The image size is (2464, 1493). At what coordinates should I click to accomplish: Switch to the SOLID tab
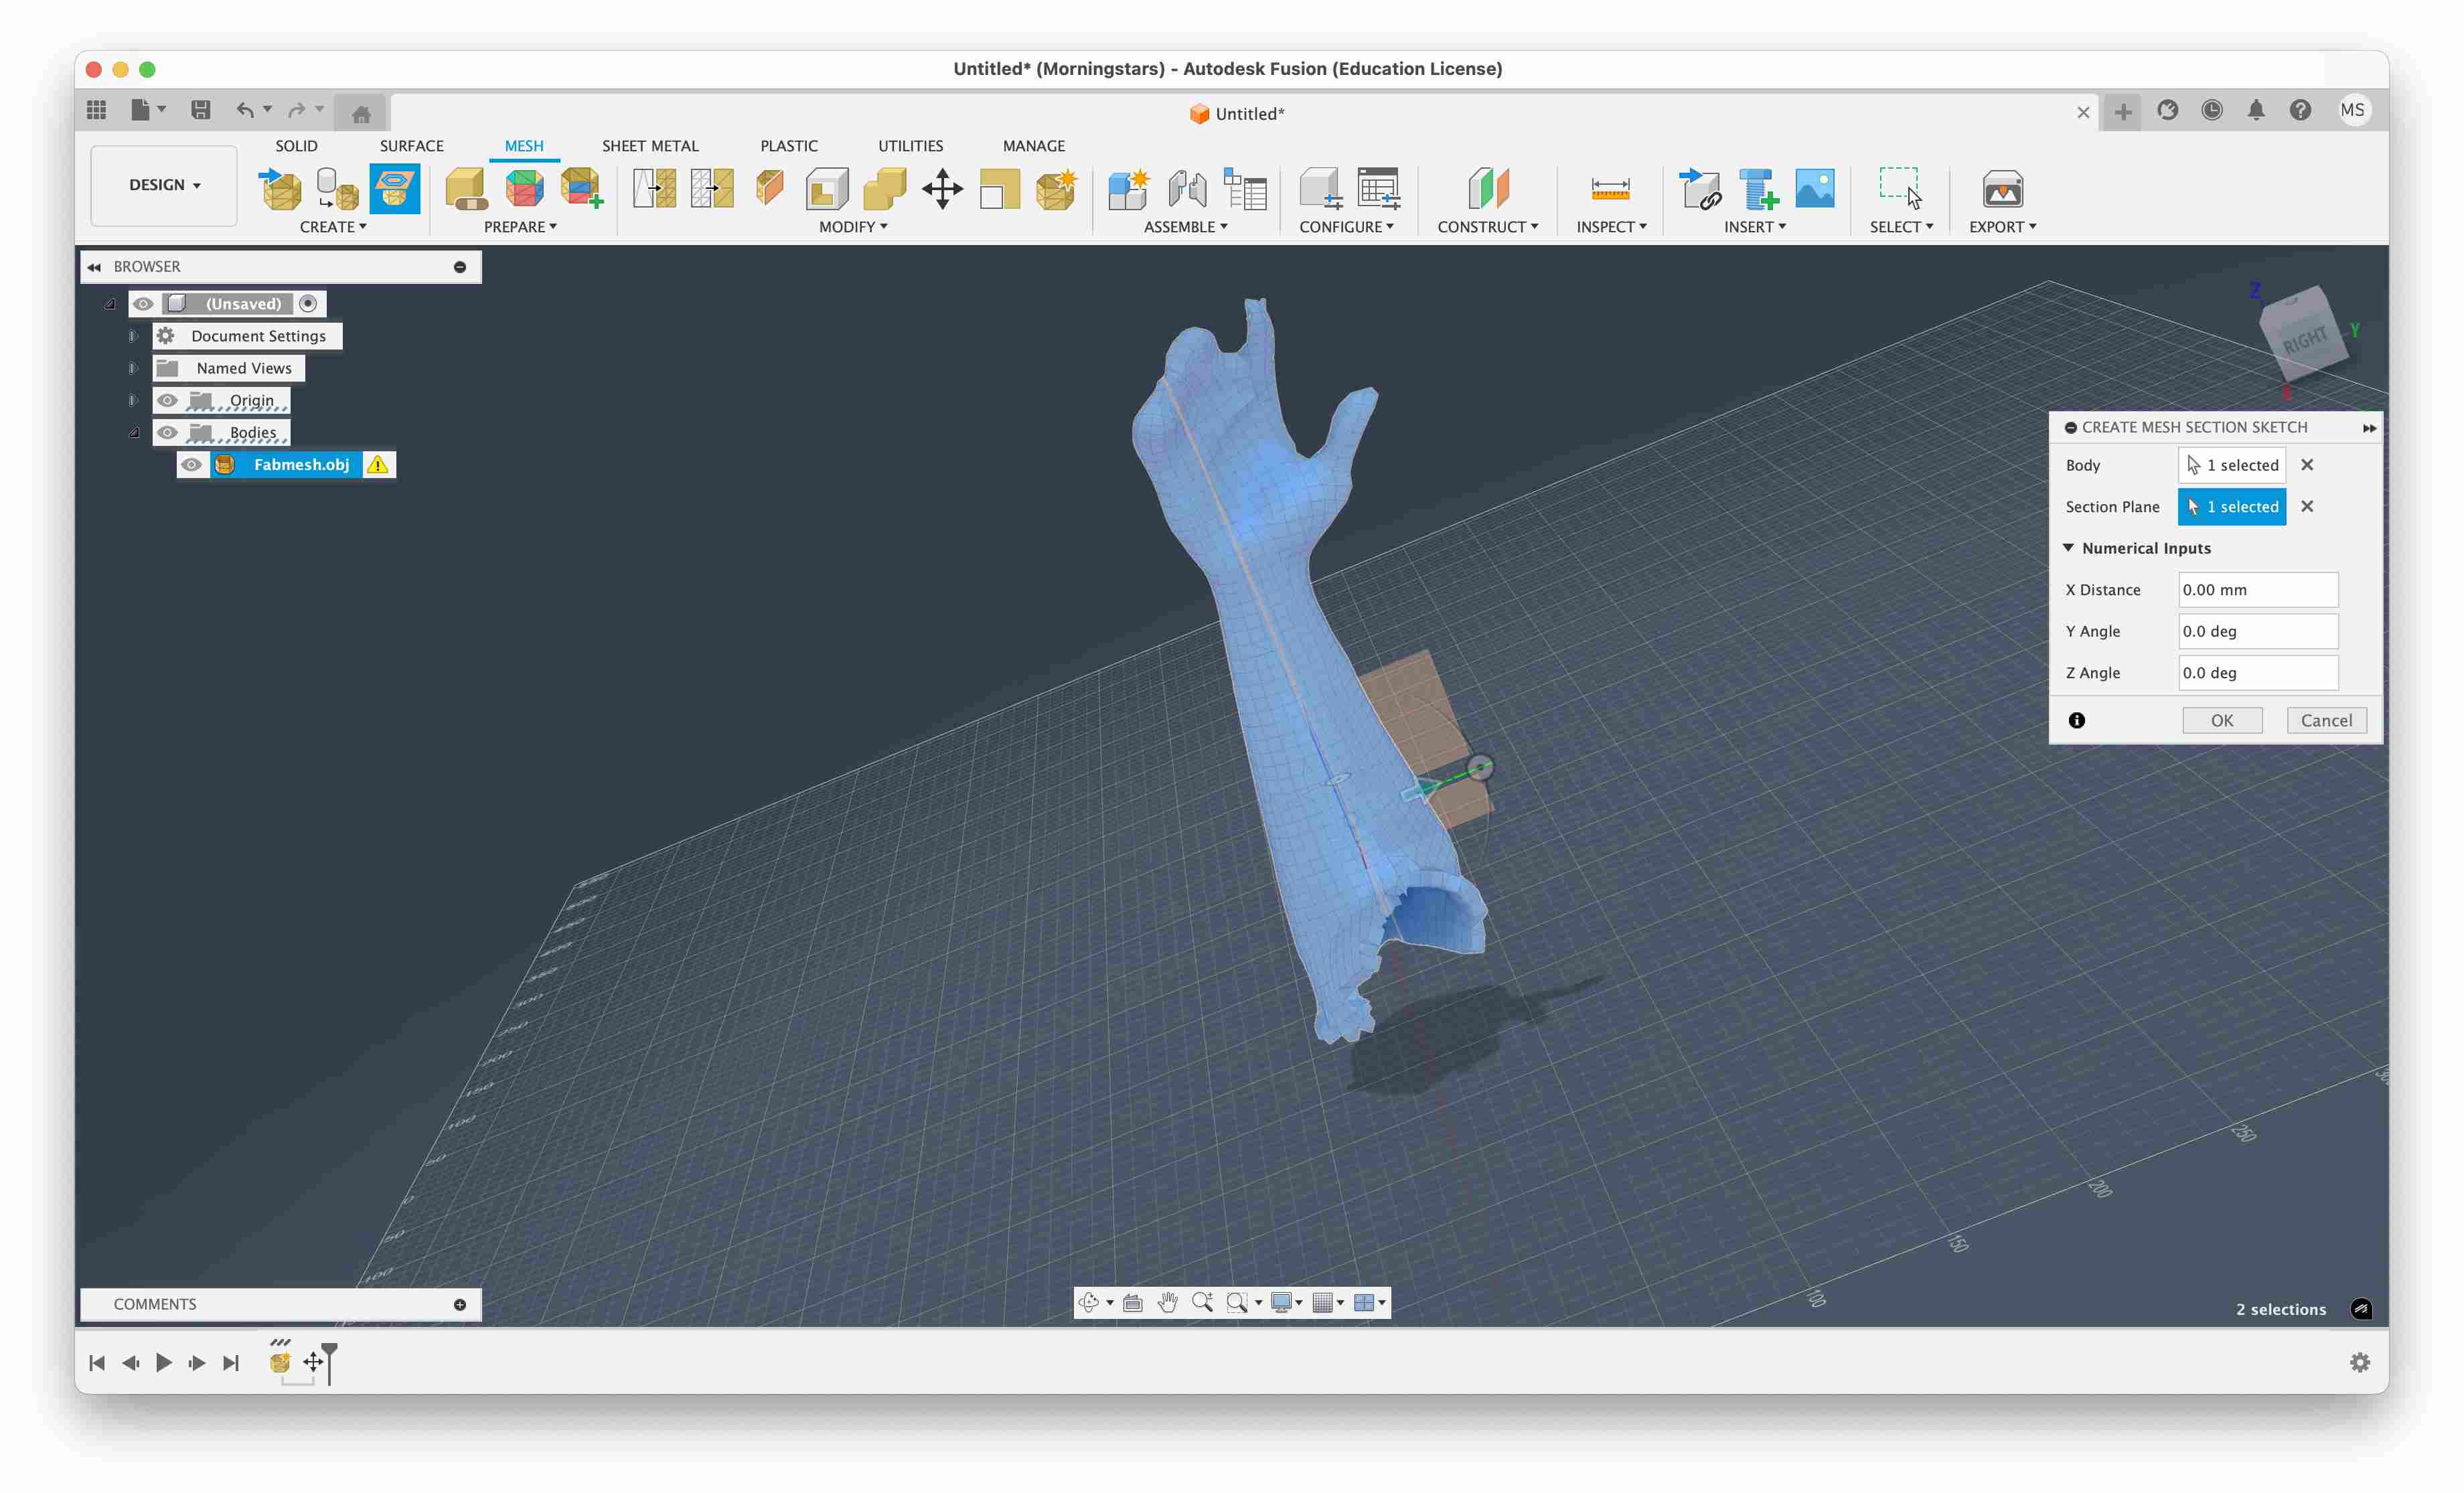(x=296, y=145)
